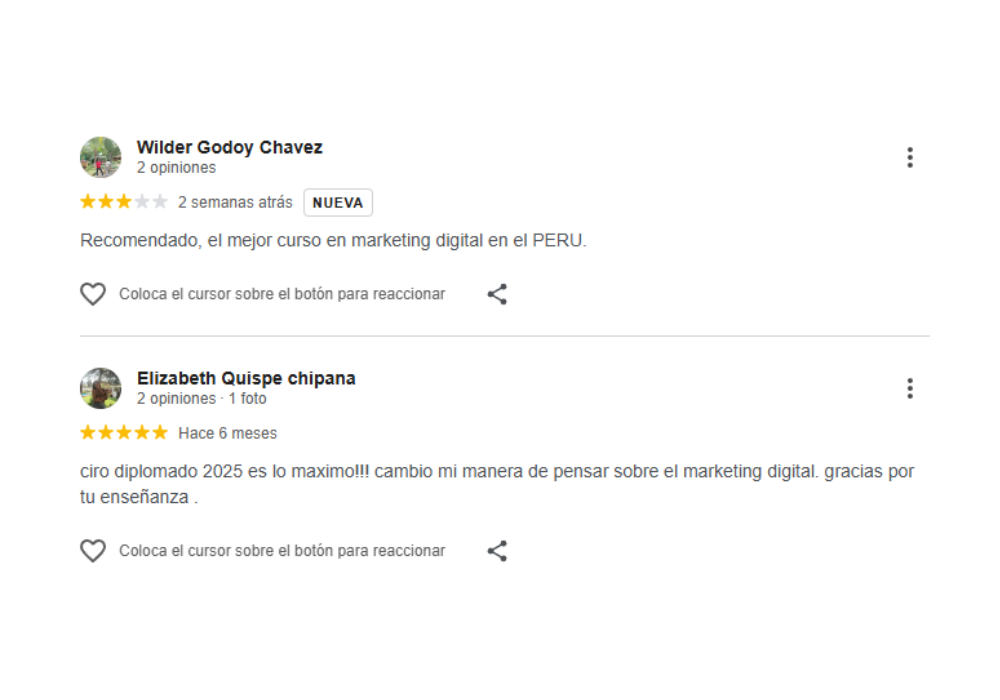Open the three-dot menu on Elizabeth's review
Viewport: 1000px width, 700px height.
tap(909, 388)
